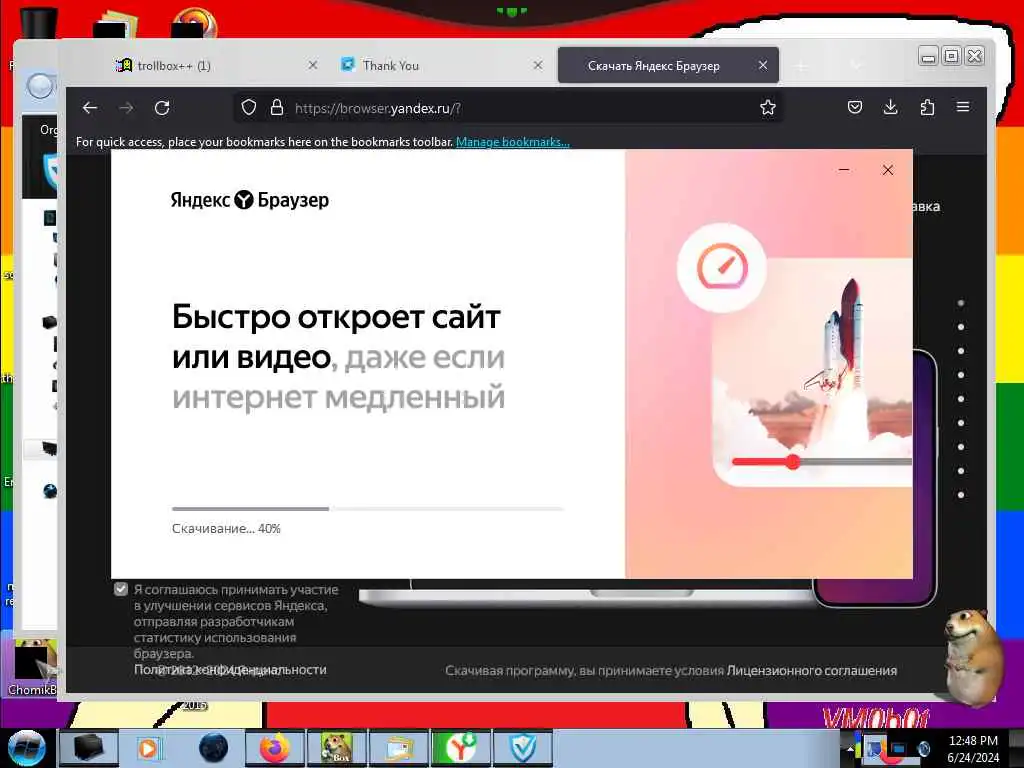Open the Manage bookmarks link
This screenshot has width=1024, height=768.
coord(513,142)
